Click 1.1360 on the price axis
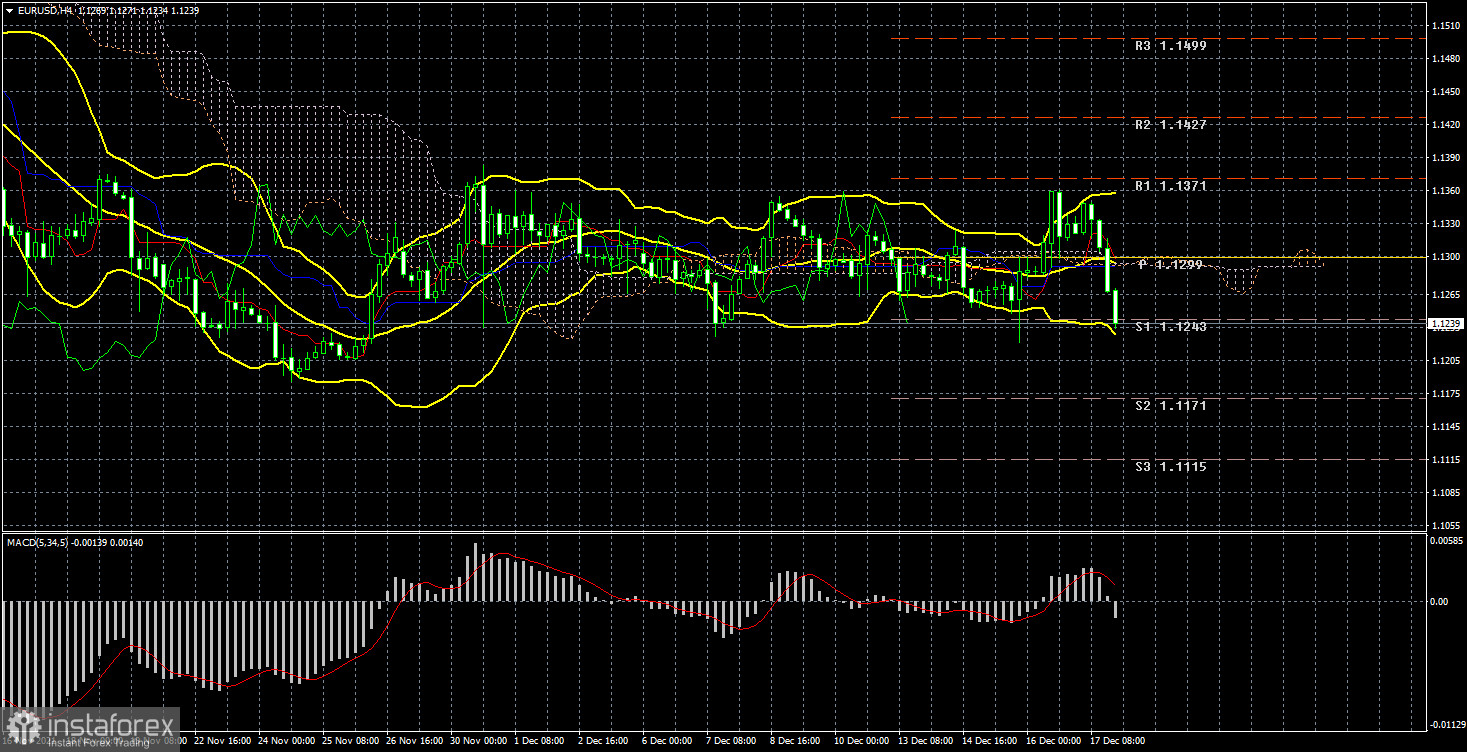The image size is (1467, 752). point(1446,191)
